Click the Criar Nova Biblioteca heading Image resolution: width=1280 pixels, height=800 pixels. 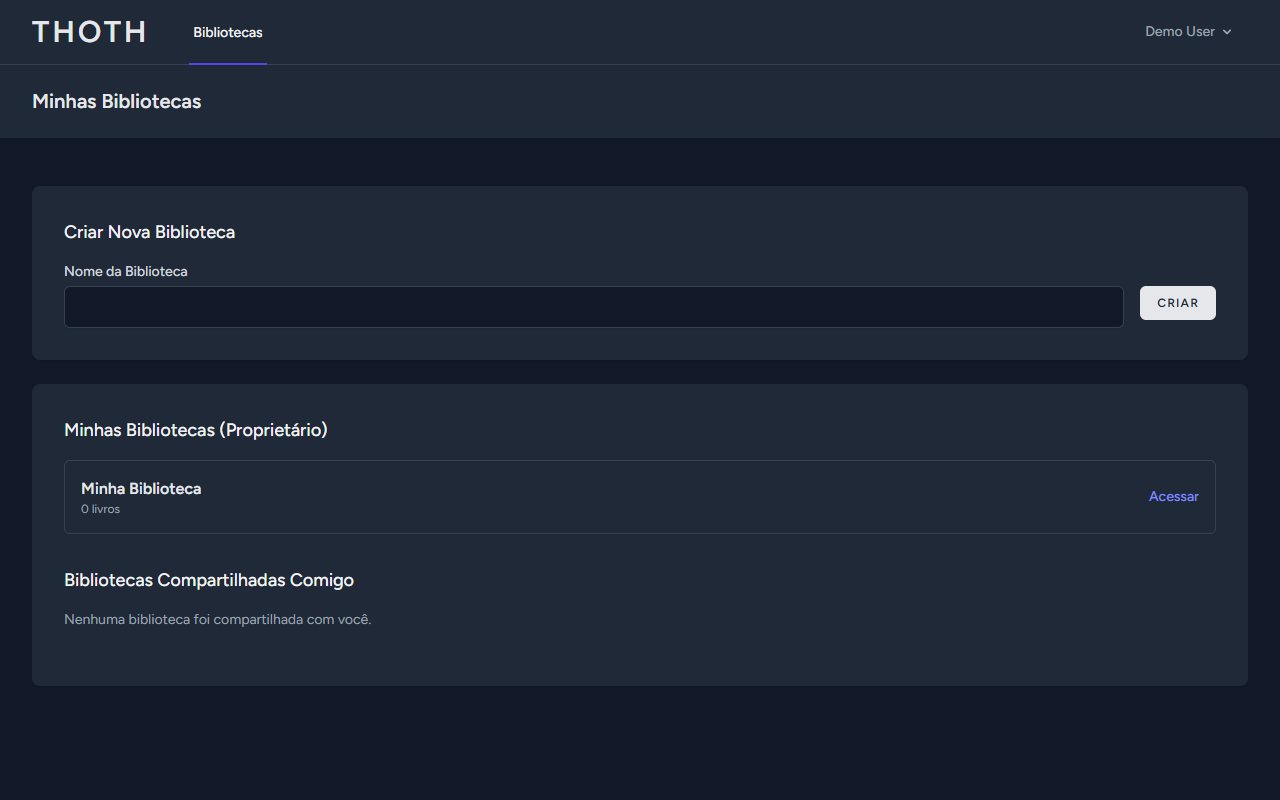tap(150, 232)
